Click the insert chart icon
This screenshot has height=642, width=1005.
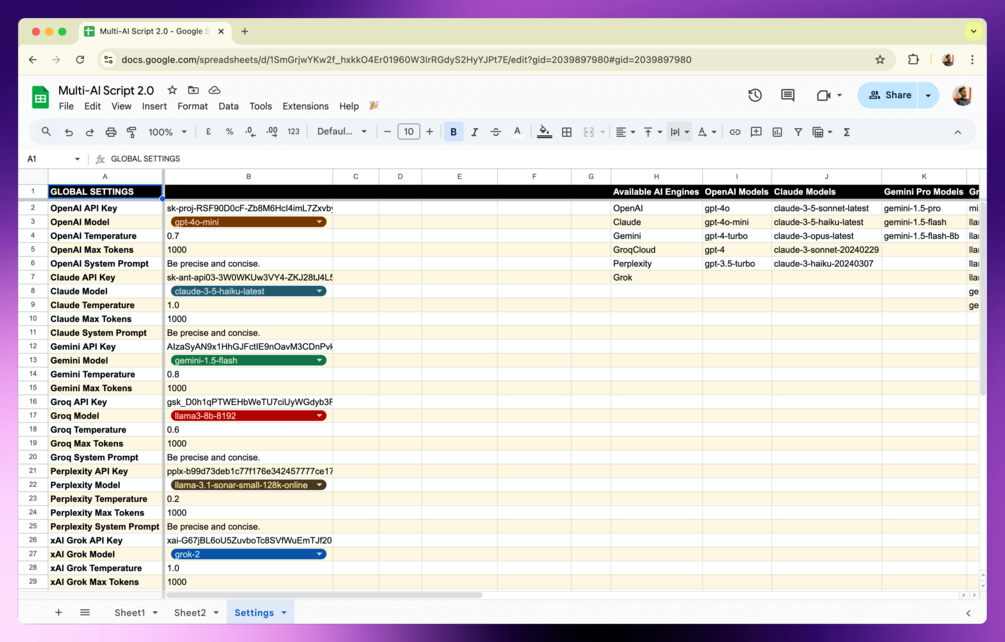[x=777, y=132]
